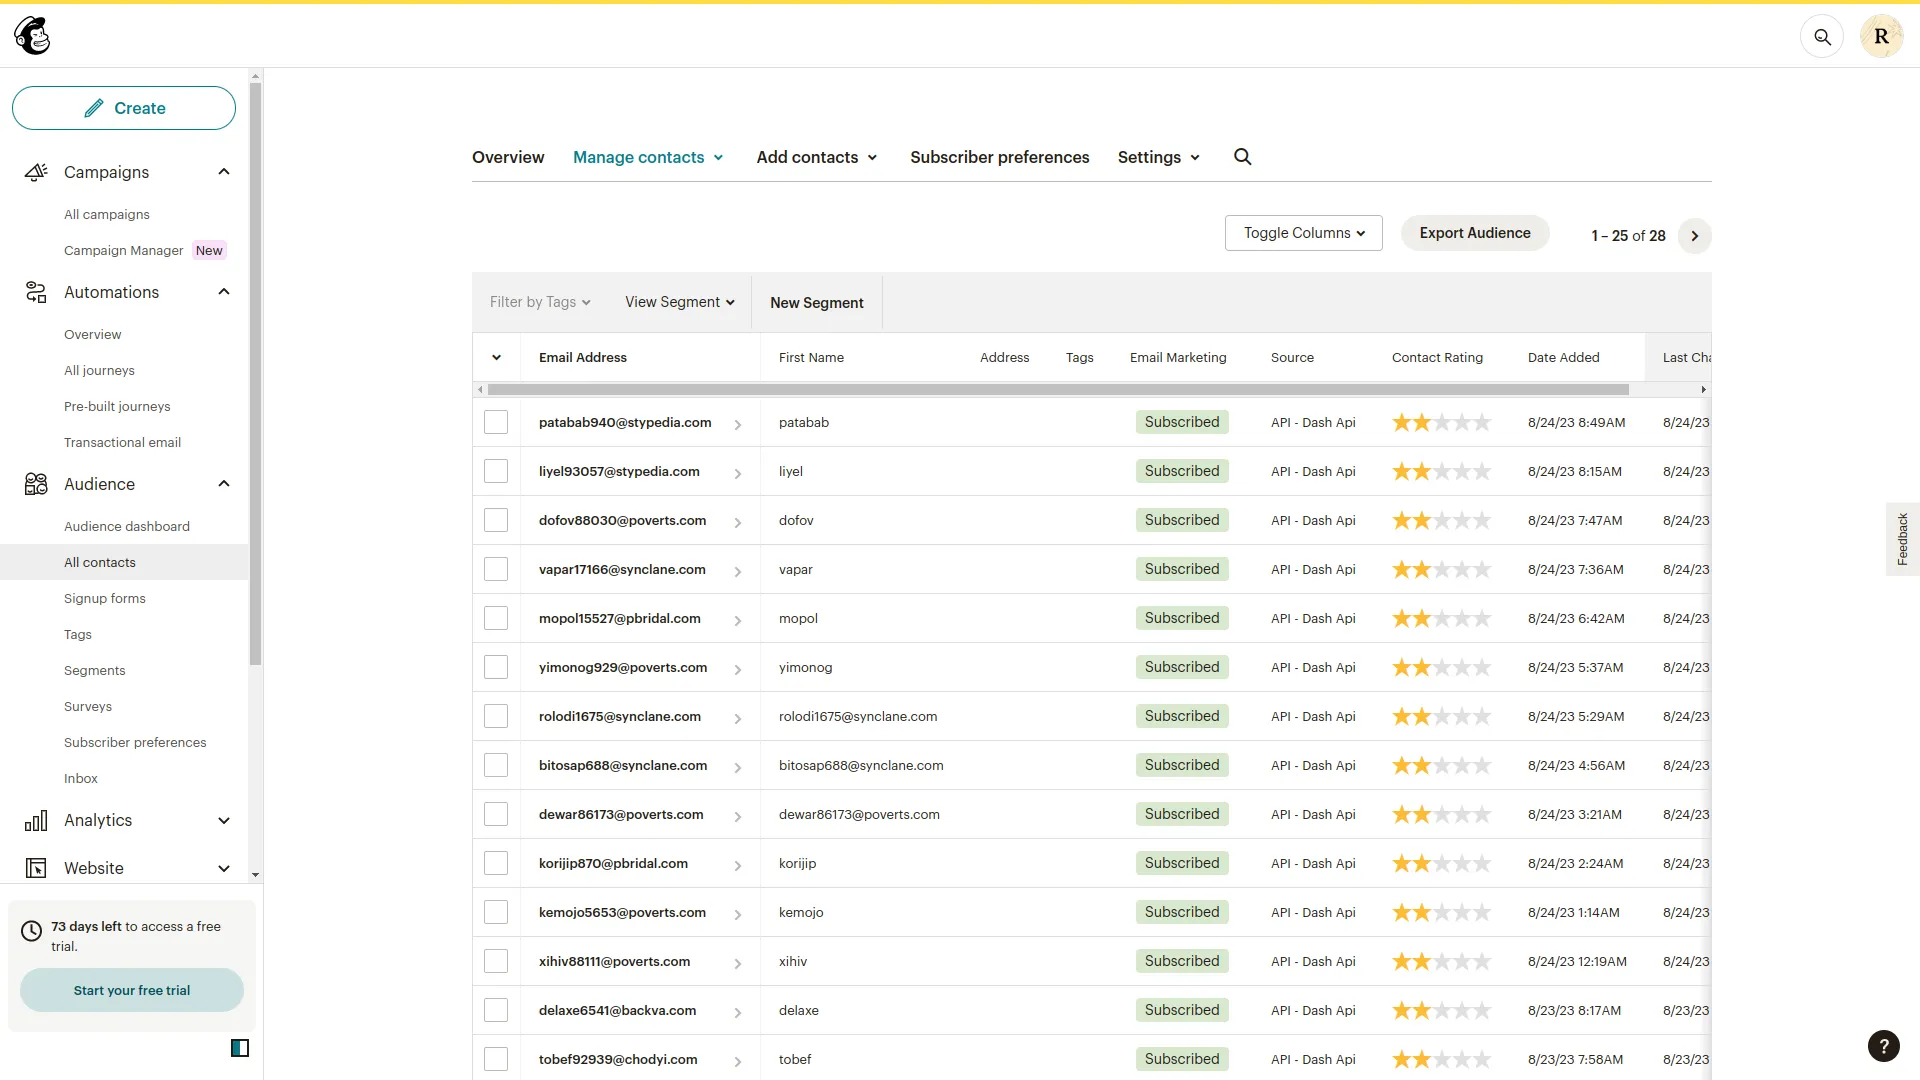Viewport: 1920px width, 1080px height.
Task: Select the Campaigns section icon in sidebar
Action: [36, 172]
